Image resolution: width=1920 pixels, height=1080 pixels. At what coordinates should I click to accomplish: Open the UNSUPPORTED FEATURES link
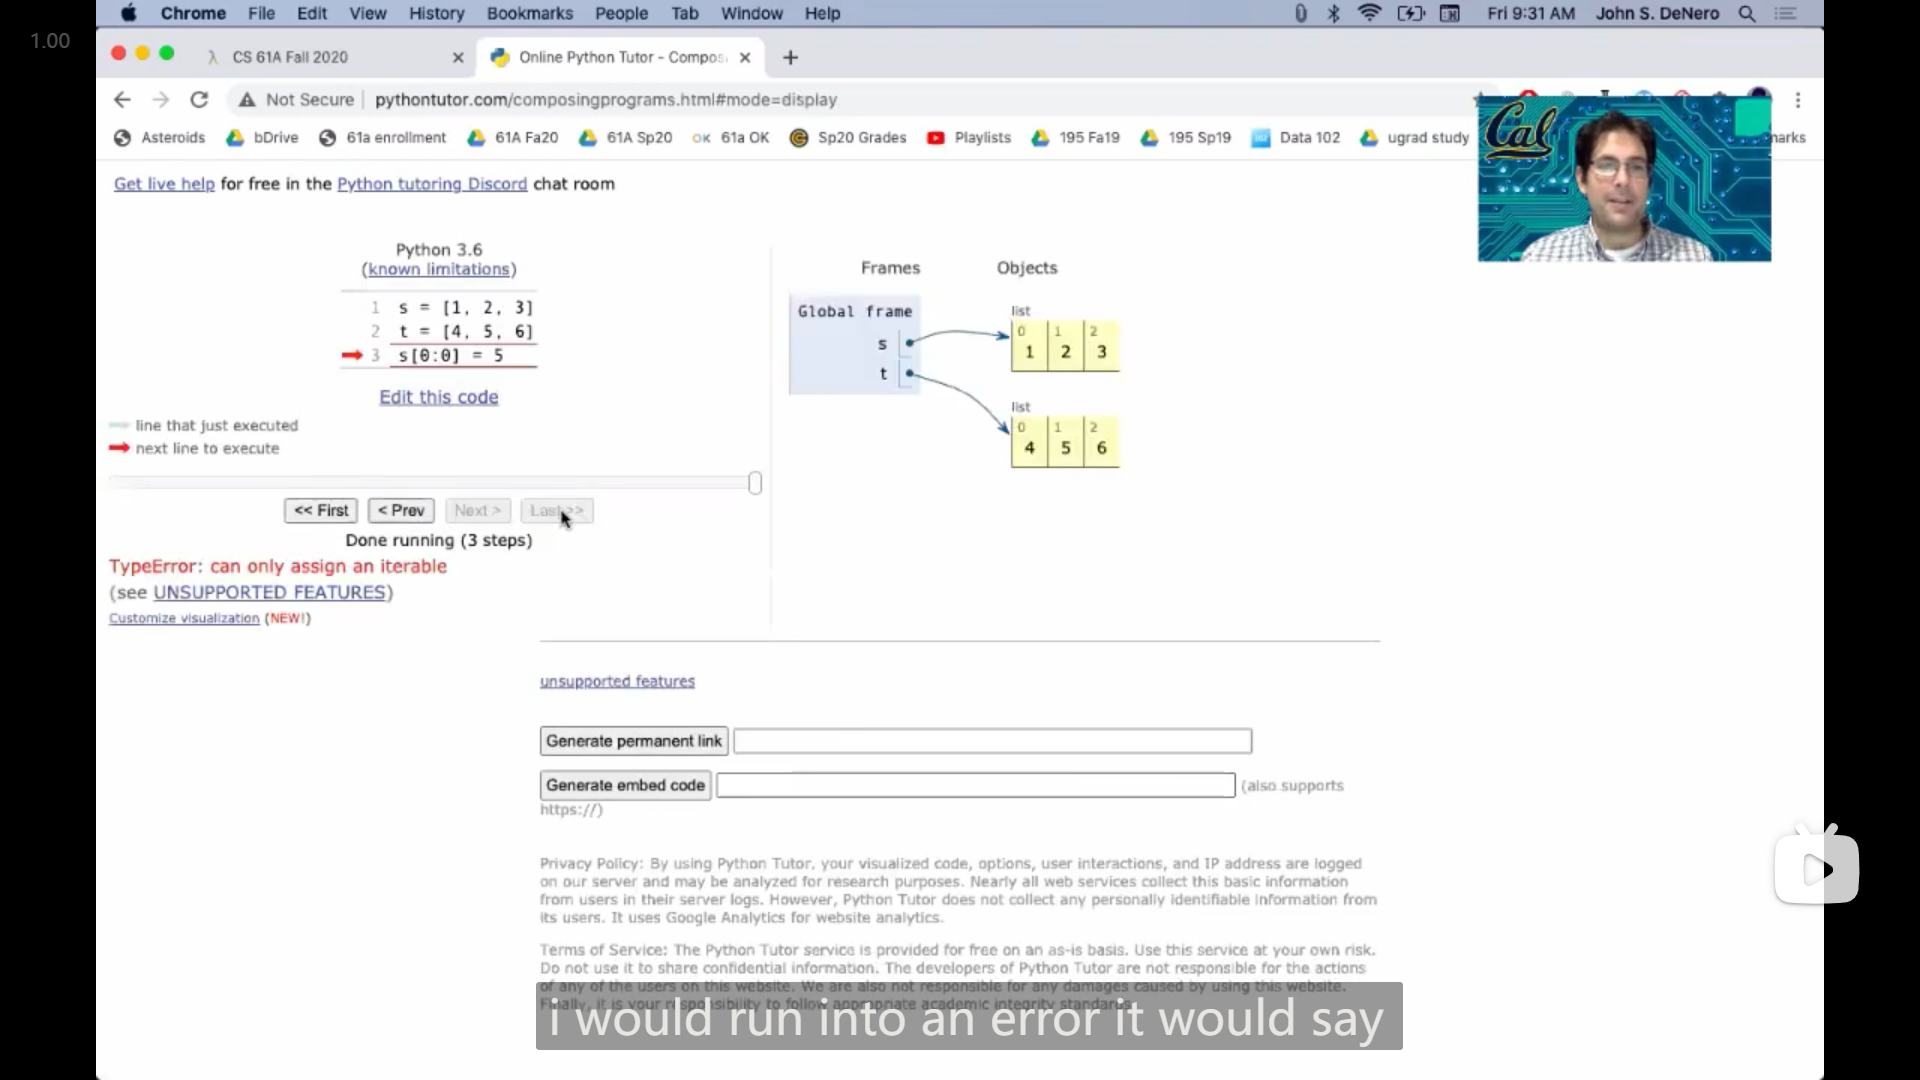270,593
